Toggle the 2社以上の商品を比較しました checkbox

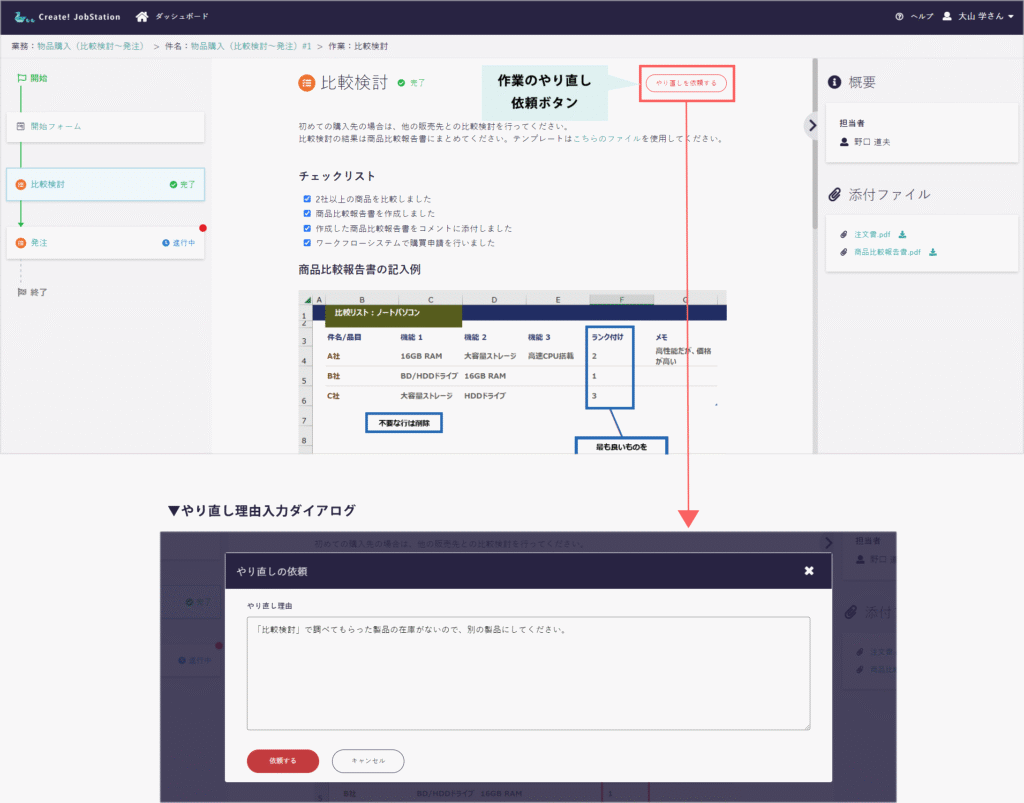tap(307, 199)
